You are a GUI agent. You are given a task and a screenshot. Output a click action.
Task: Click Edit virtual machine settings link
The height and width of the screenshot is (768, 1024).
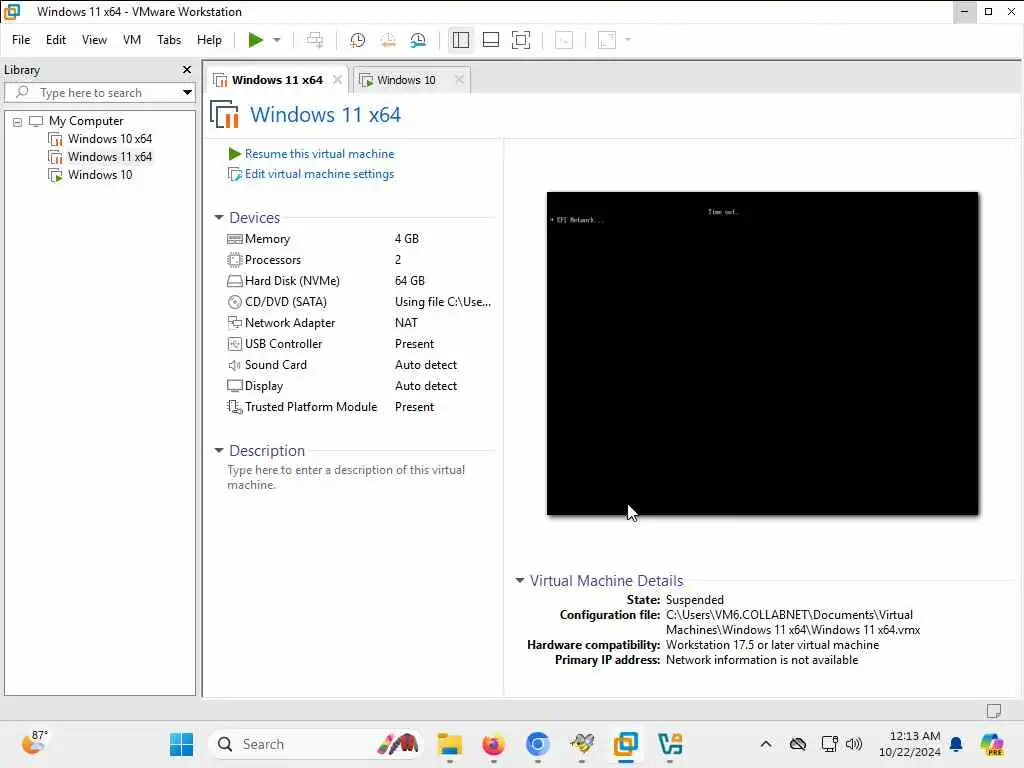tap(319, 174)
